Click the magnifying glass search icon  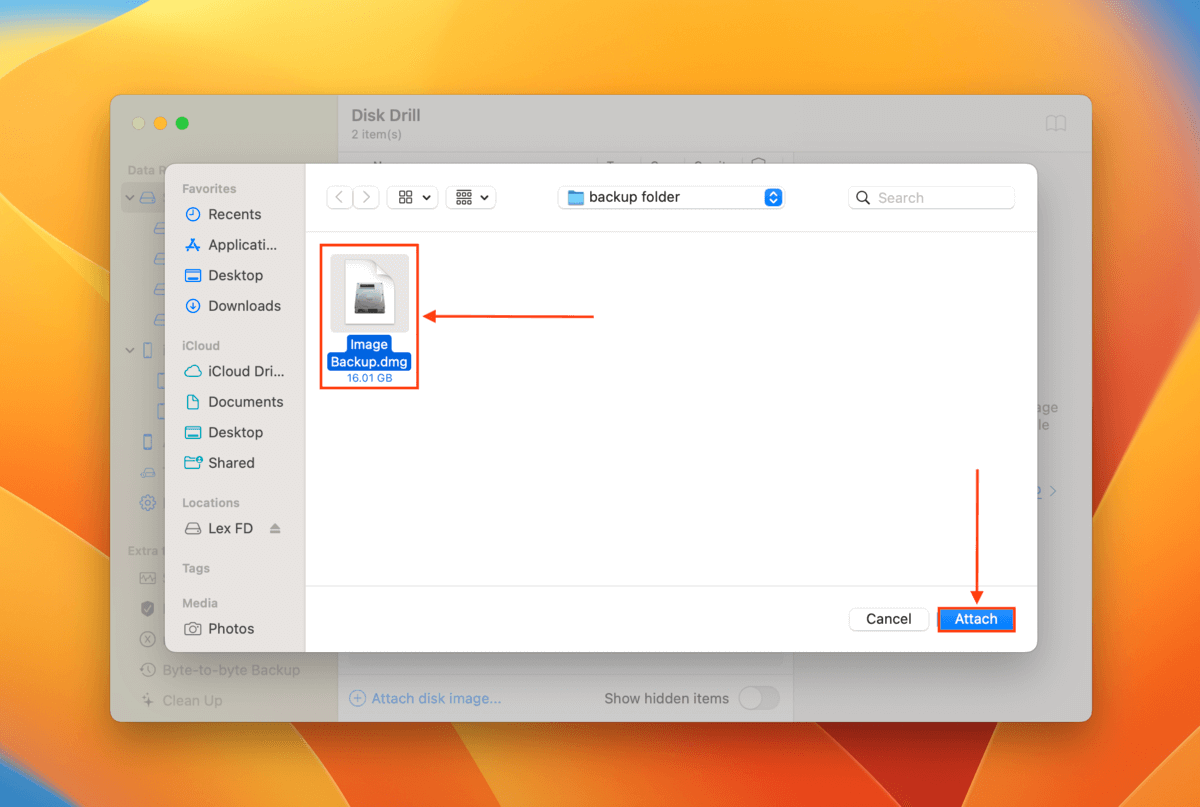click(x=864, y=198)
